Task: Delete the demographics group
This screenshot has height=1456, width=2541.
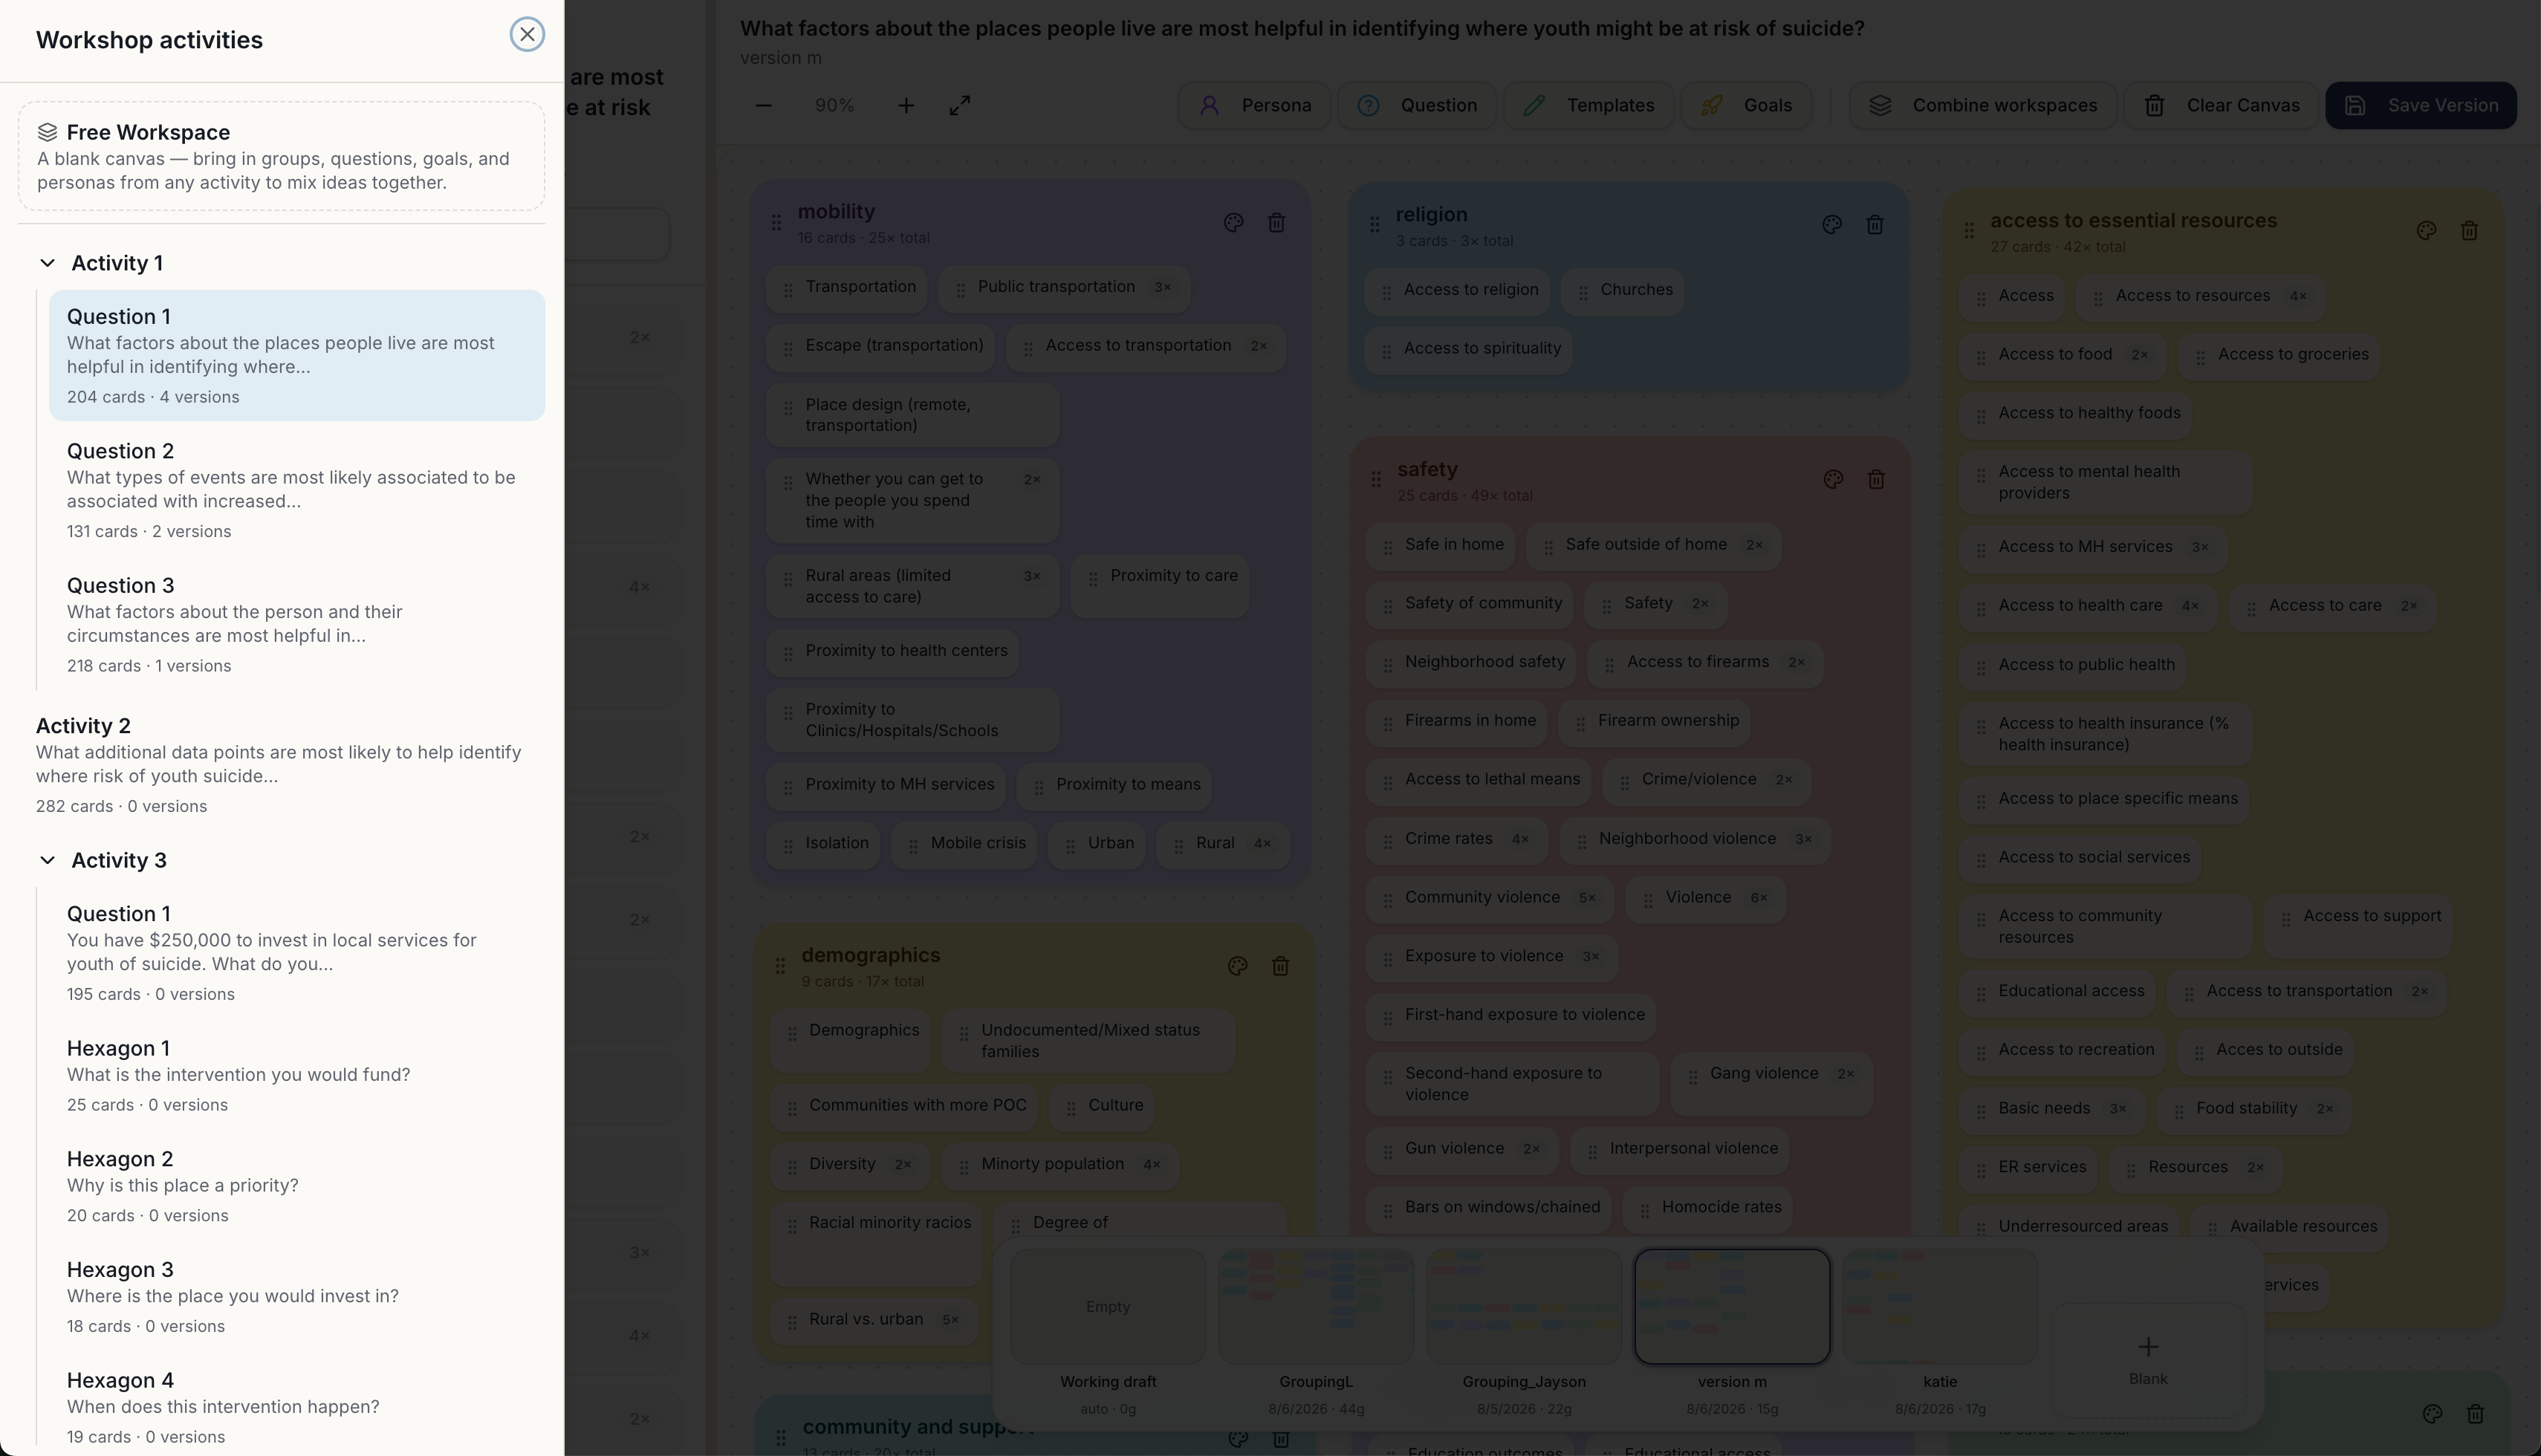Action: [1280, 966]
